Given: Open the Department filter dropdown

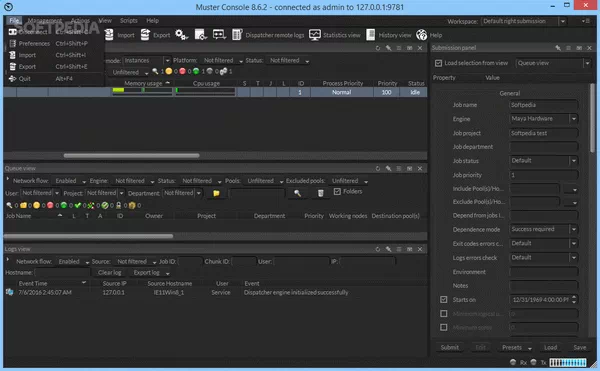Looking at the screenshot, I should [x=182, y=193].
